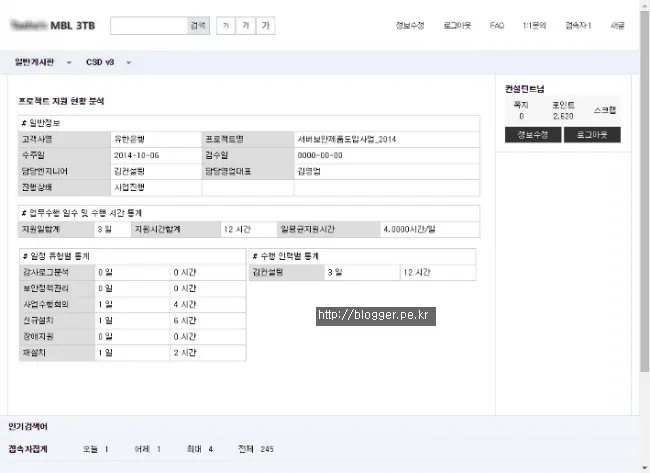Click the 프로젝트 지원 현황 분석 heading
This screenshot has height=473, width=650.
[x=61, y=101]
